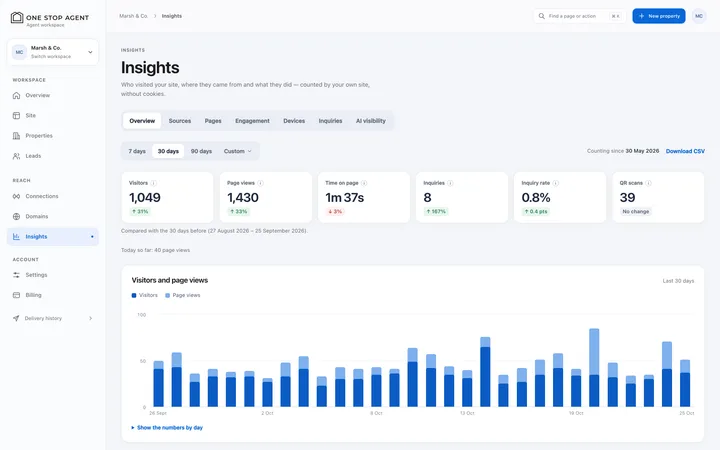Image resolution: width=720 pixels, height=450 pixels.
Task: Click the 26 Sept chart bar
Action: 158,384
